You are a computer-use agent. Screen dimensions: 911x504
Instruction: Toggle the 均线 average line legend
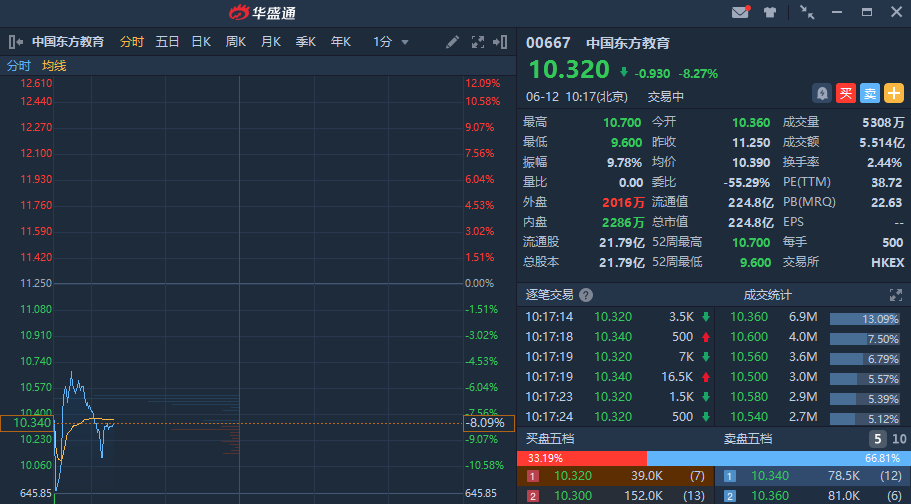tap(54, 66)
